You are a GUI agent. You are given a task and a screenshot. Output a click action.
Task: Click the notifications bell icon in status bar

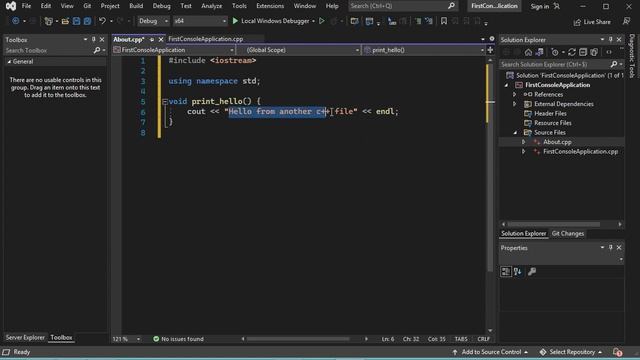617,352
